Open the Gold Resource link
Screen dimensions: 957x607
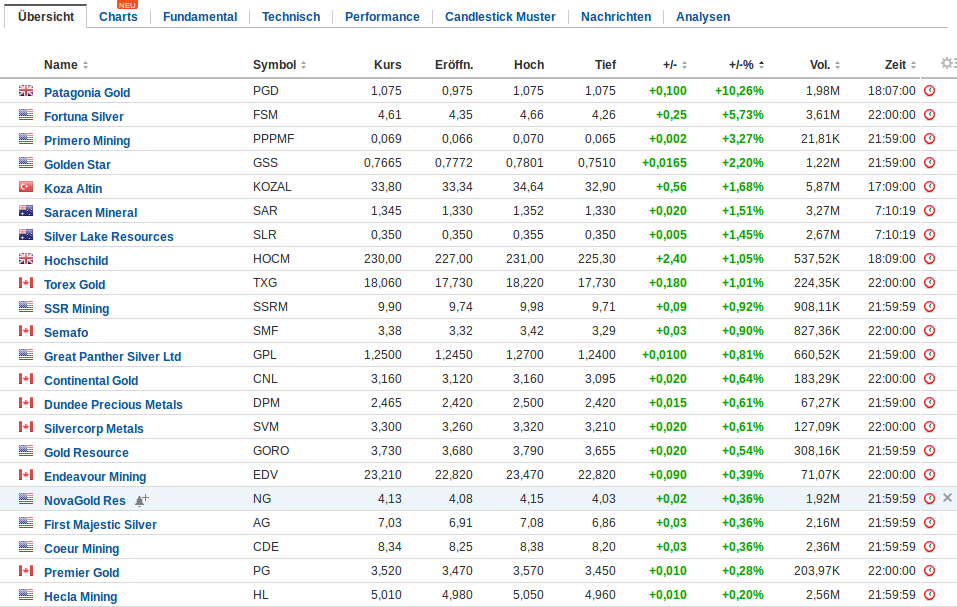coord(86,453)
